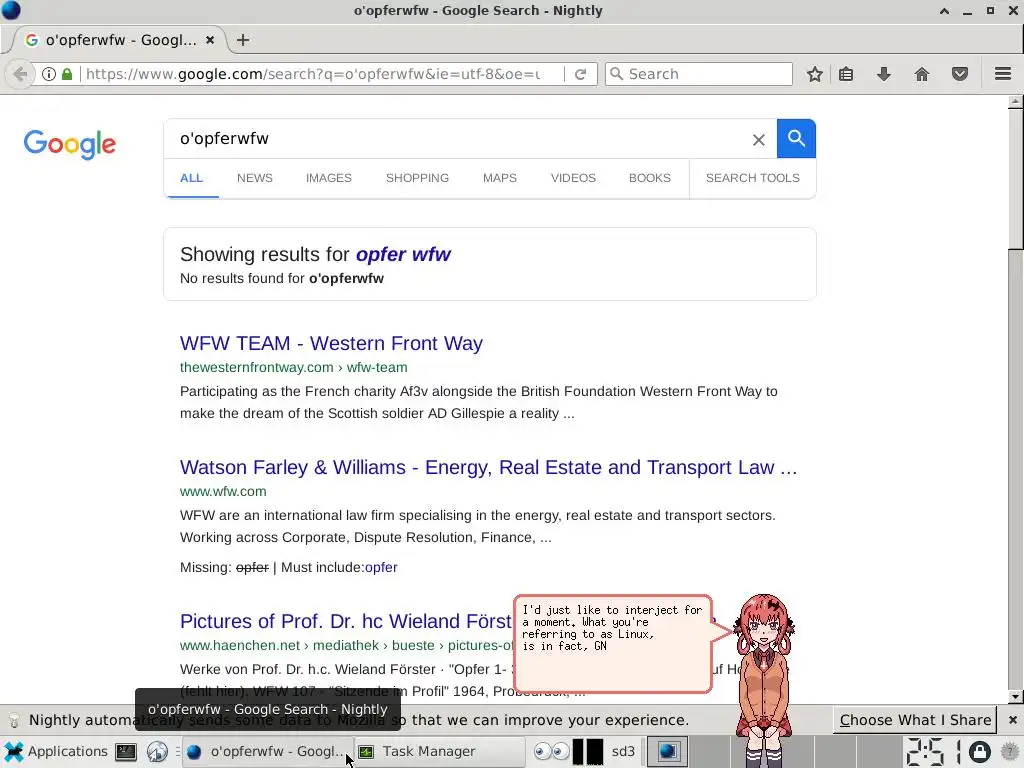1024x768 pixels.
Task: Click the blue Google search magnifier button
Action: point(796,138)
